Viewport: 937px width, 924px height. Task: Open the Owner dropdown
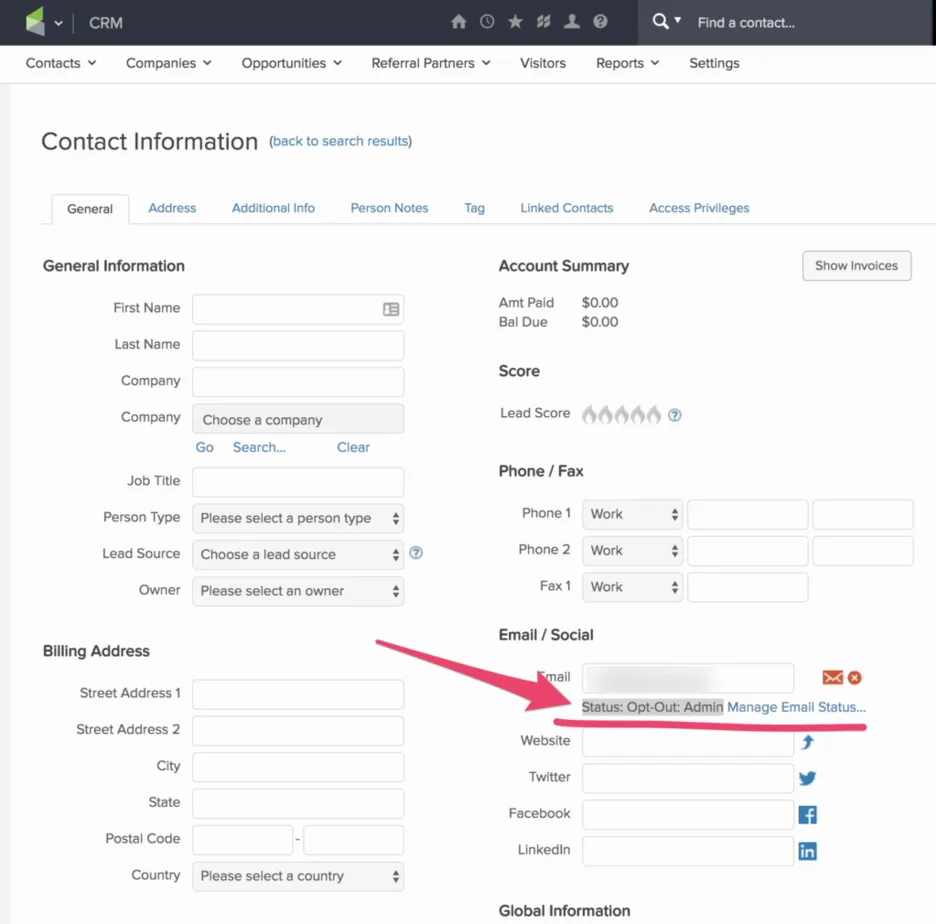(298, 591)
